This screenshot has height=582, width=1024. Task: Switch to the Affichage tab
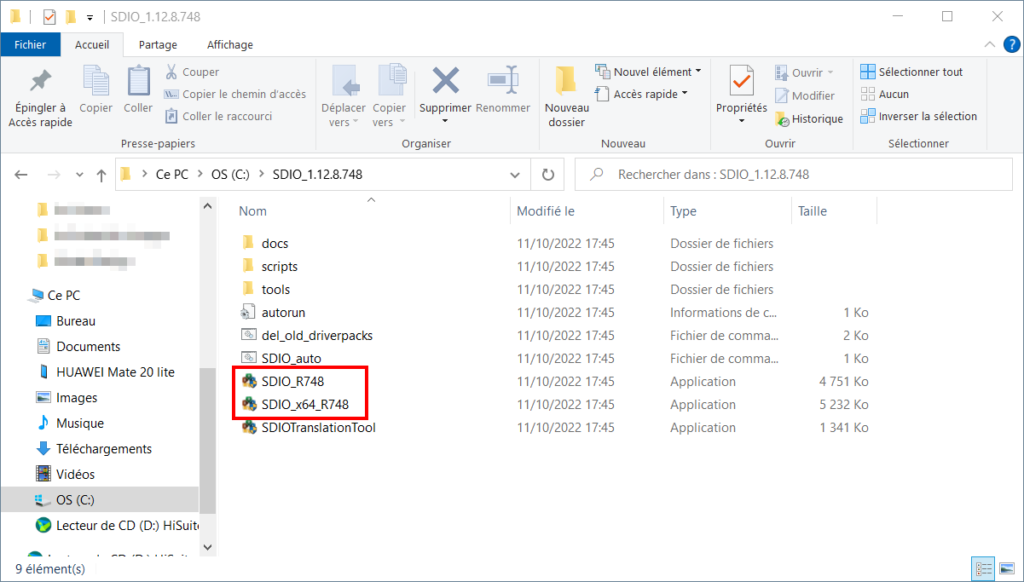(230, 44)
